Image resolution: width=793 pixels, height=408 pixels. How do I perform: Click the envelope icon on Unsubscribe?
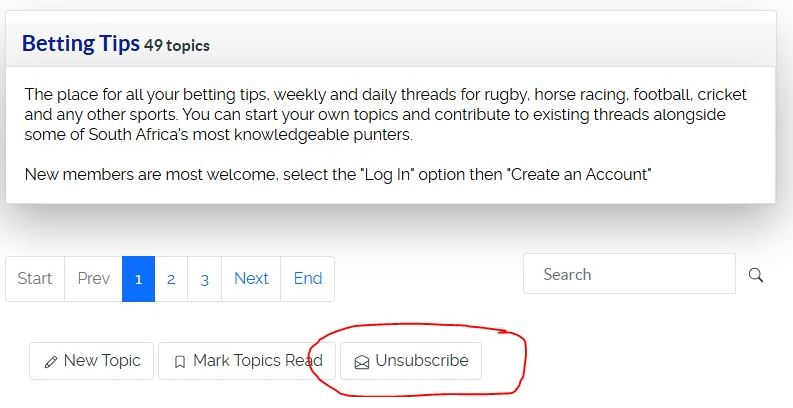pos(362,362)
